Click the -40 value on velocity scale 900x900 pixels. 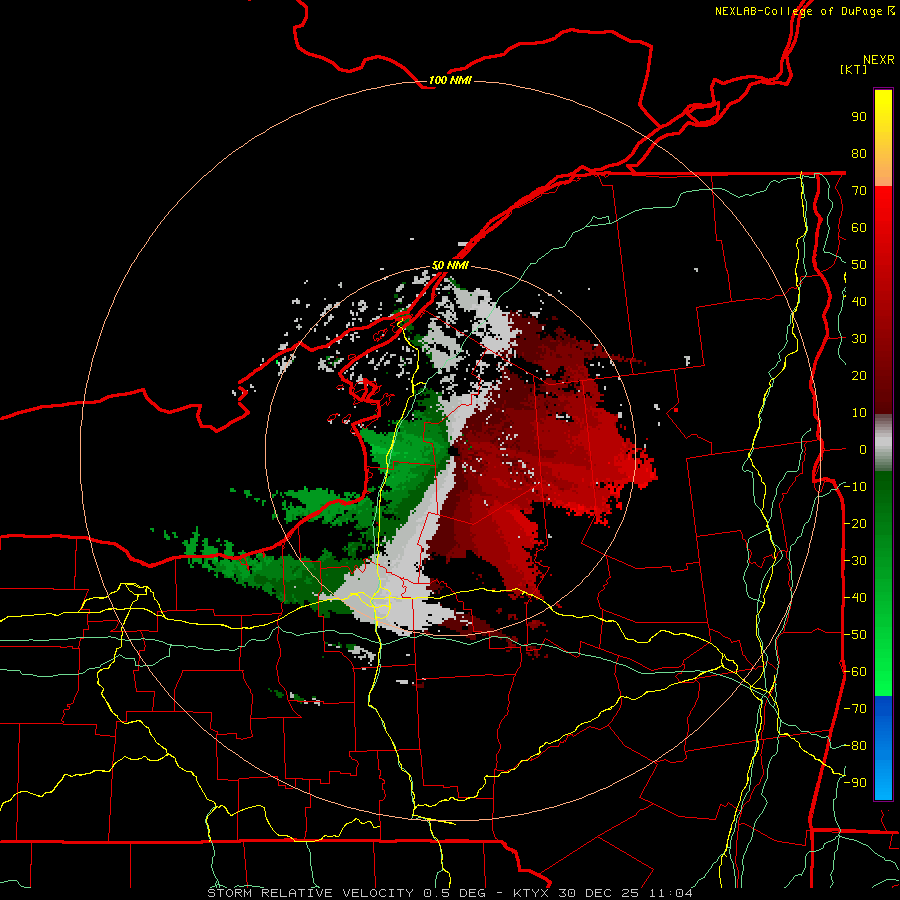click(x=855, y=598)
